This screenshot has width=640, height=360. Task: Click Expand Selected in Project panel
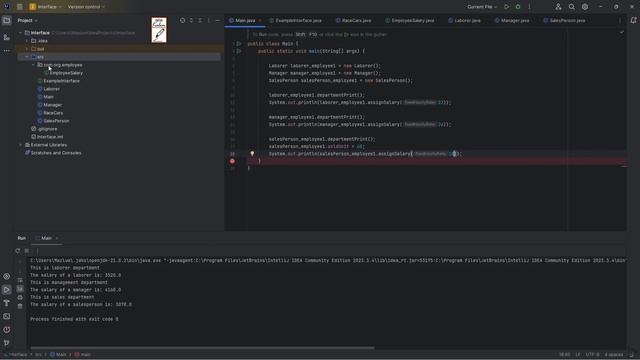191,20
